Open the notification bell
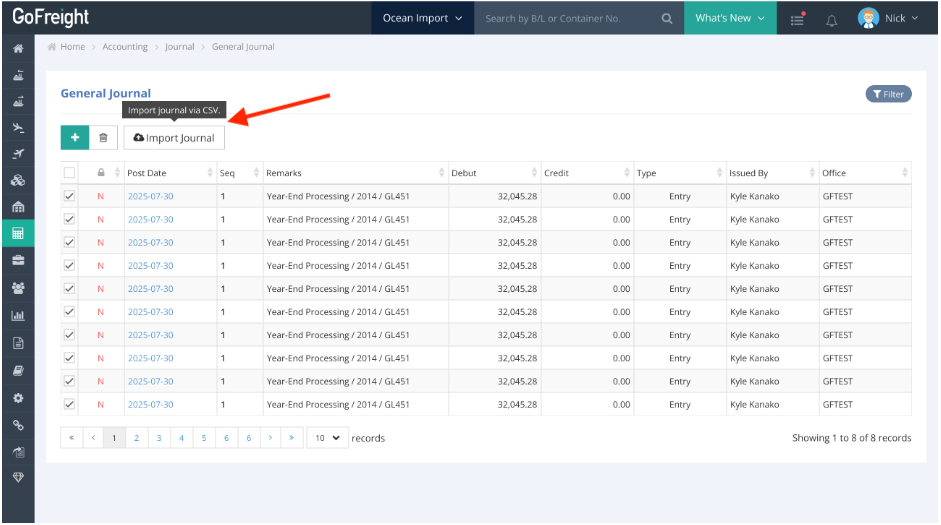941x525 pixels. click(831, 19)
